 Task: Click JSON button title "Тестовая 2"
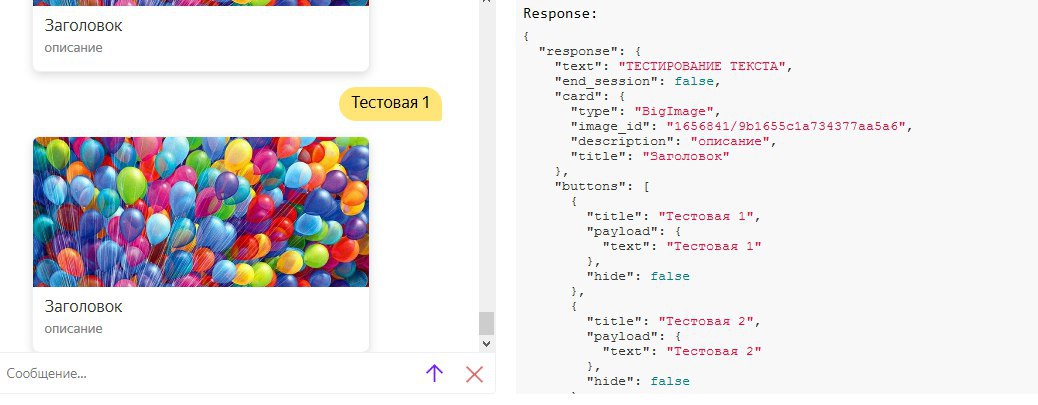point(706,322)
